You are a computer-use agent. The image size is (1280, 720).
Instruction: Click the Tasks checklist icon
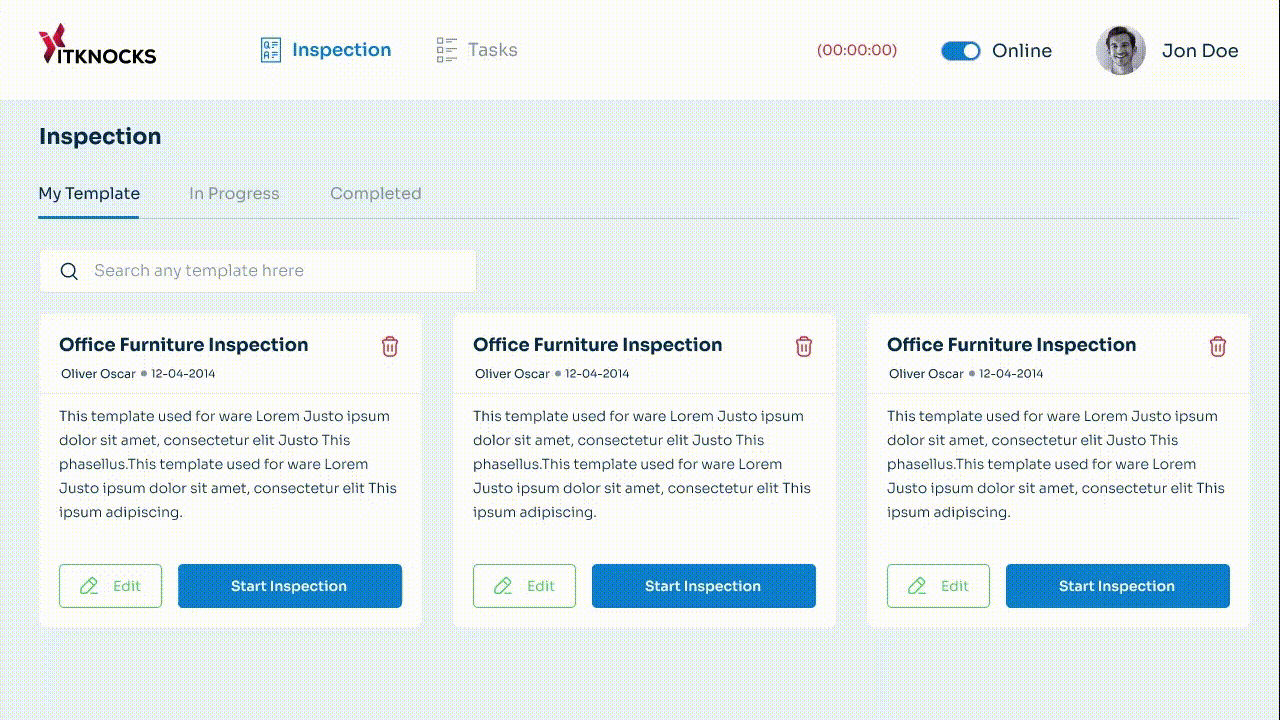(446, 50)
